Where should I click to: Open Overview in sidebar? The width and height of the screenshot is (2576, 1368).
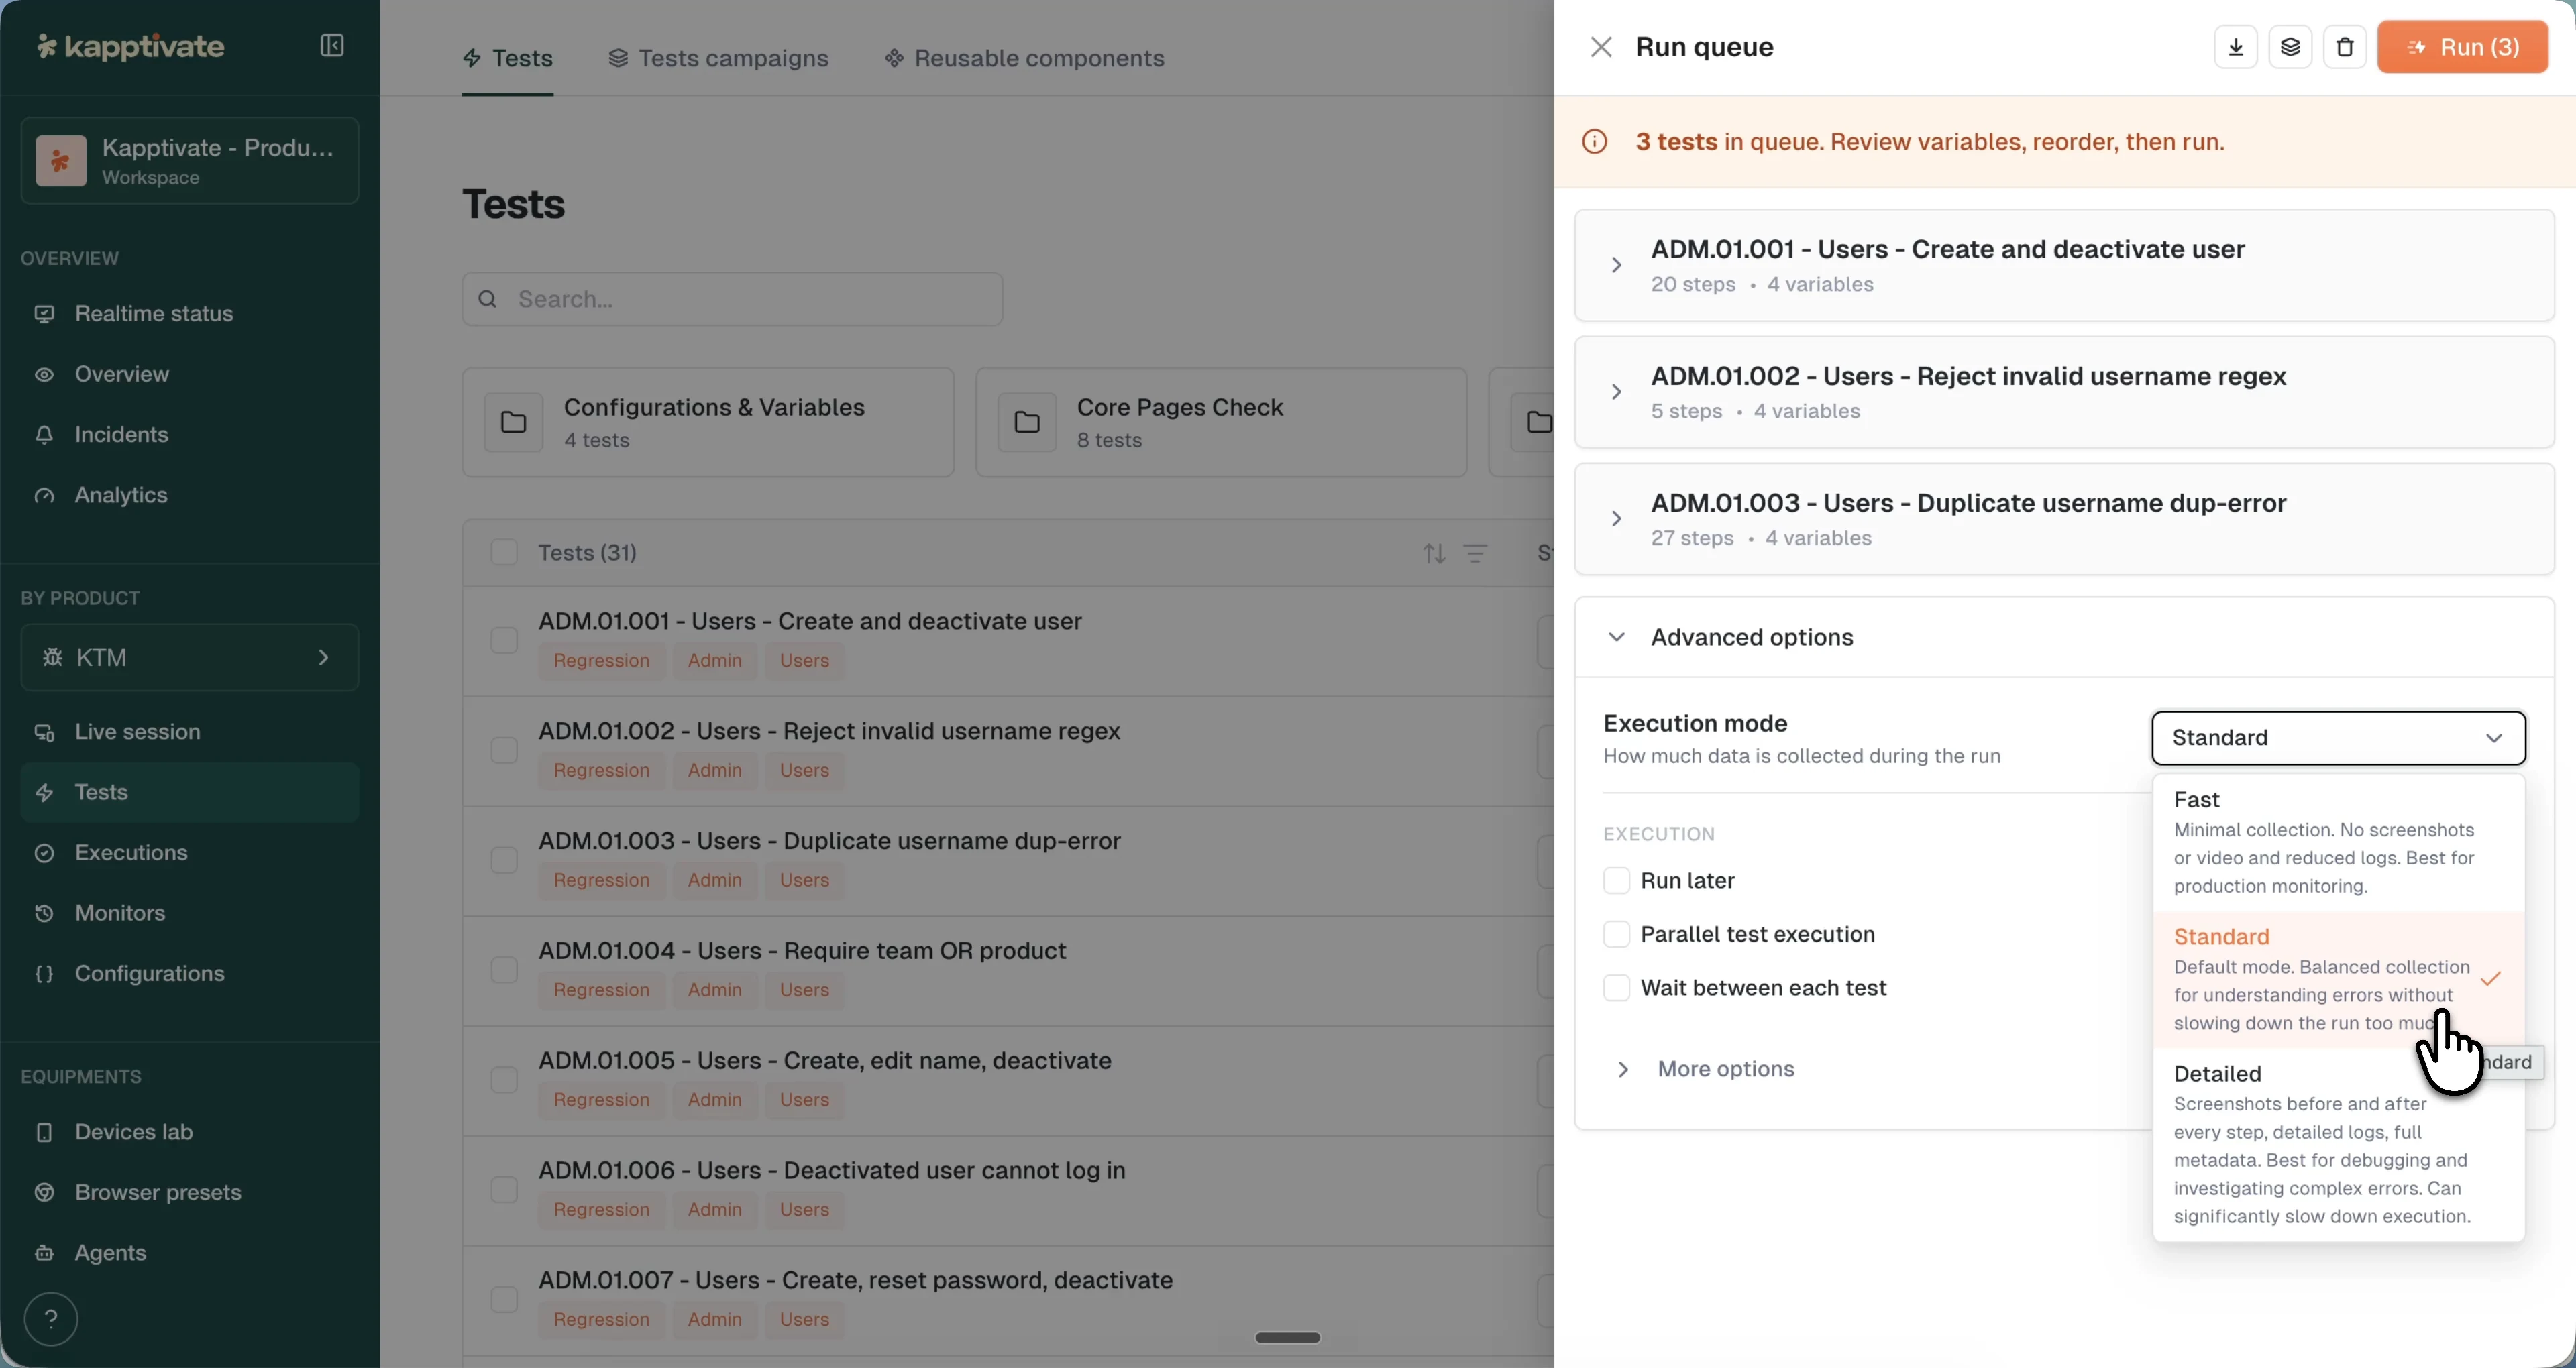click(x=190, y=374)
